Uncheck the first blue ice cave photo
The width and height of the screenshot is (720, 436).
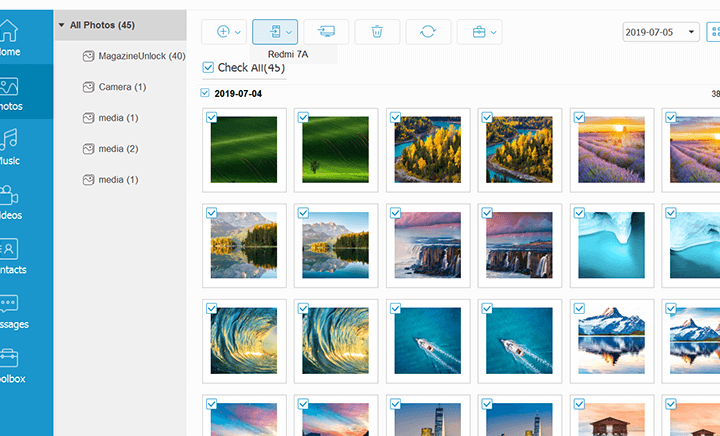pos(579,213)
